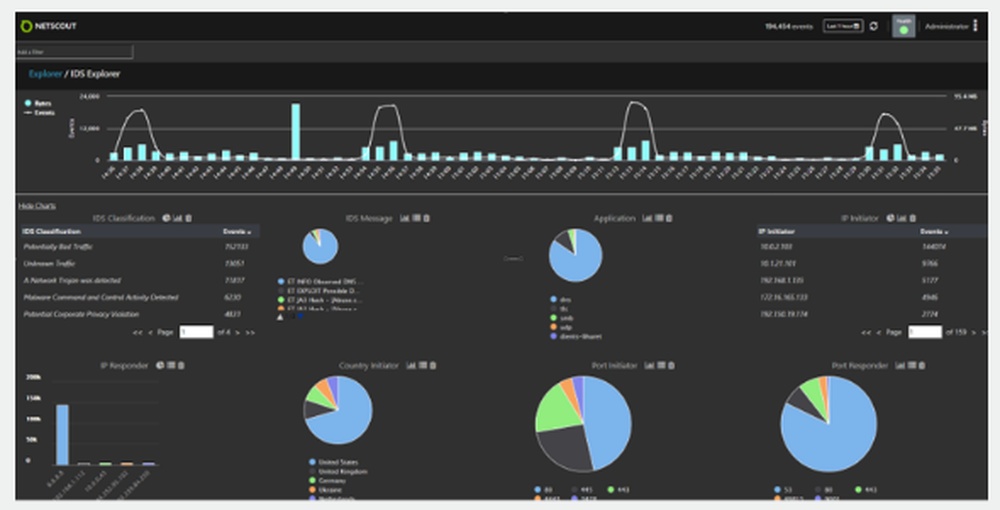Toggle Germany in Country Initiator legend
This screenshot has width=1000, height=510.
click(x=329, y=481)
